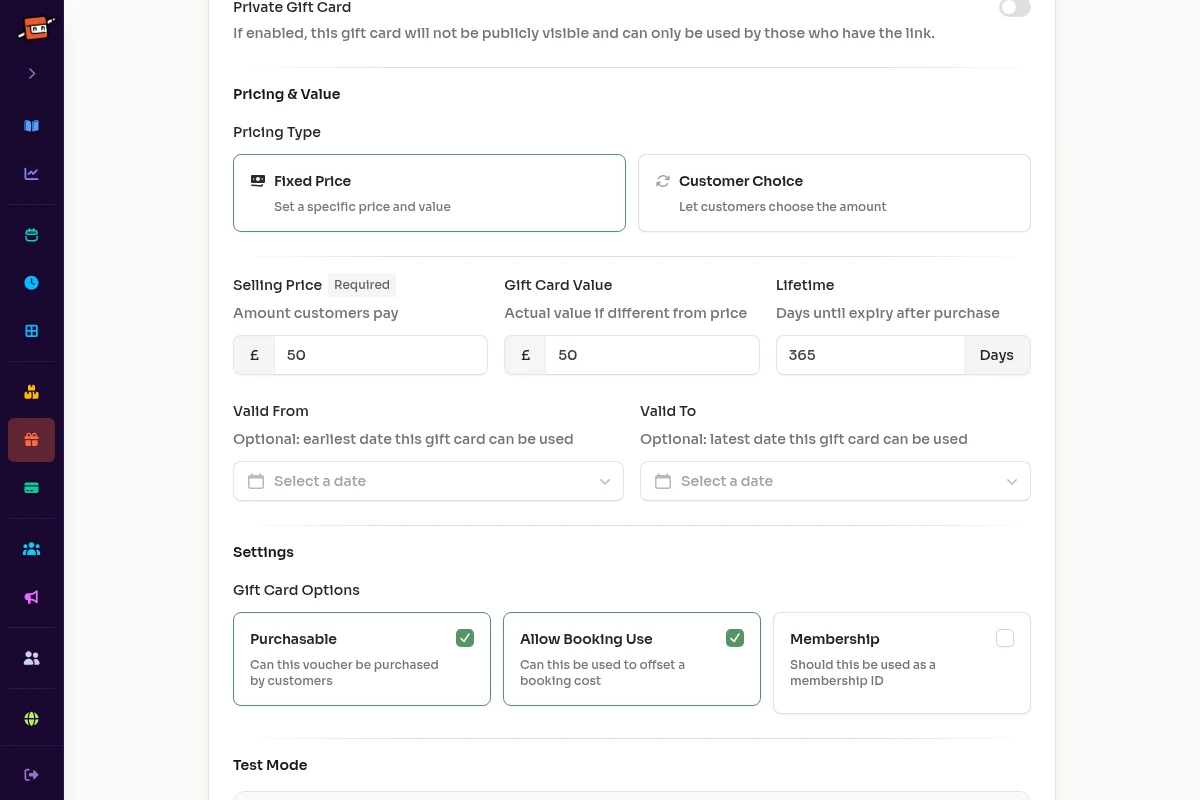Click the Gift Card Value input field

(x=652, y=355)
